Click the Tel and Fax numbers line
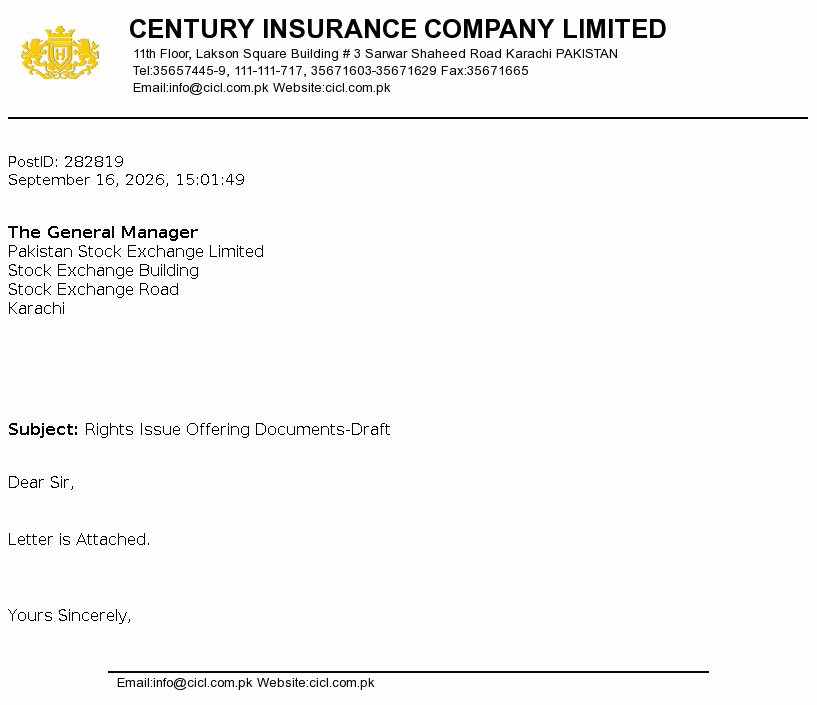817x705 pixels. pyautogui.click(x=330, y=71)
